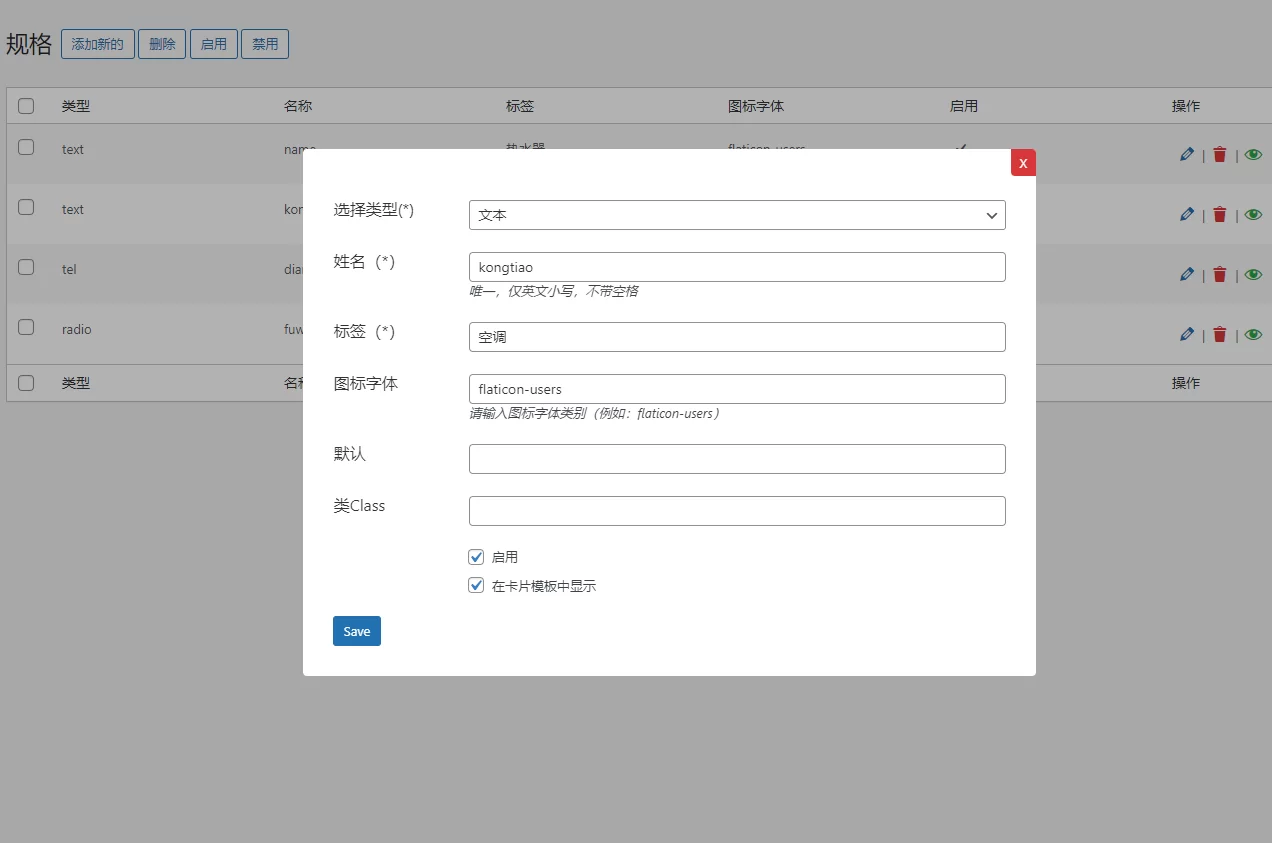Click the 标签 field containing 空调
The image size is (1272, 843).
pos(737,337)
